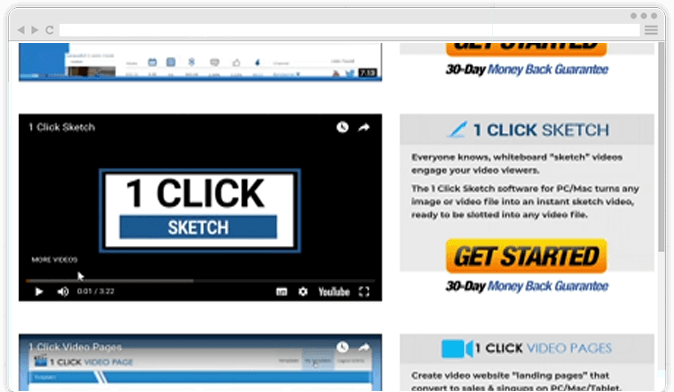Click the browser back arrow
This screenshot has width=674, height=392.
pos(21,30)
